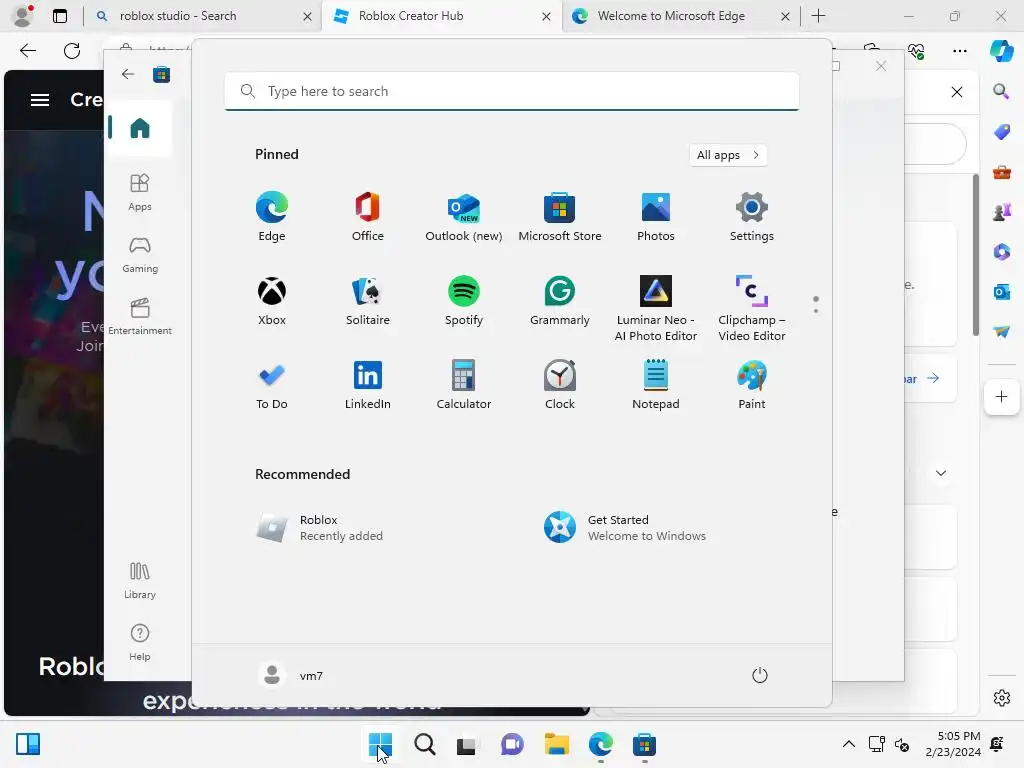The image size is (1024, 768).
Task: Open Edge Copilot sidebar button
Action: 1002,50
